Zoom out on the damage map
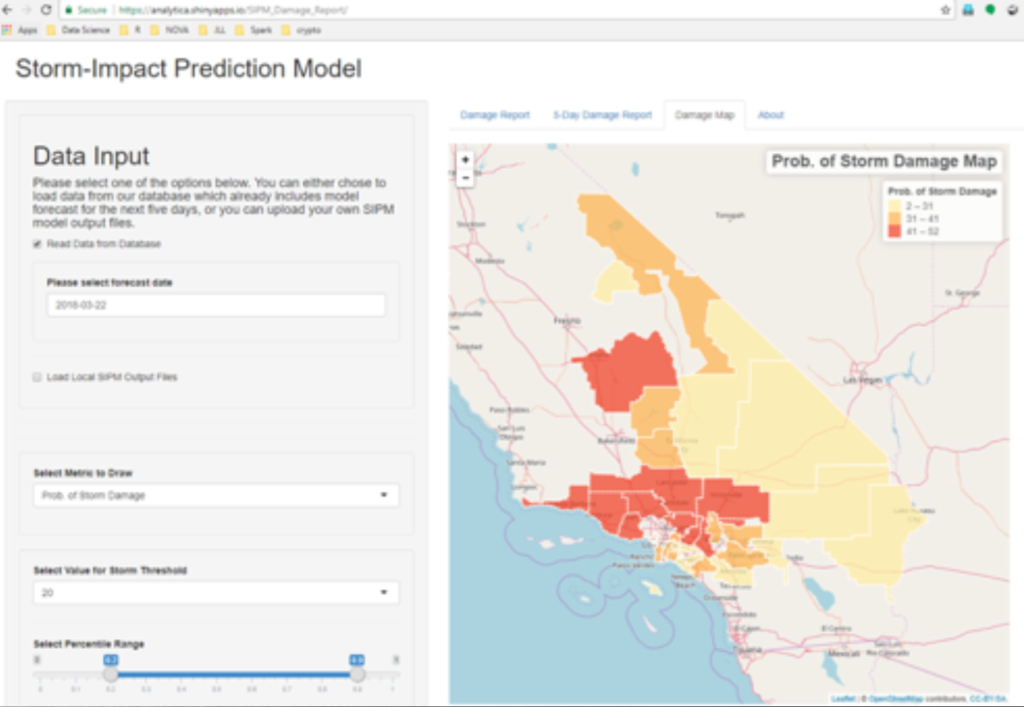The width and height of the screenshot is (1024, 707). tap(465, 177)
